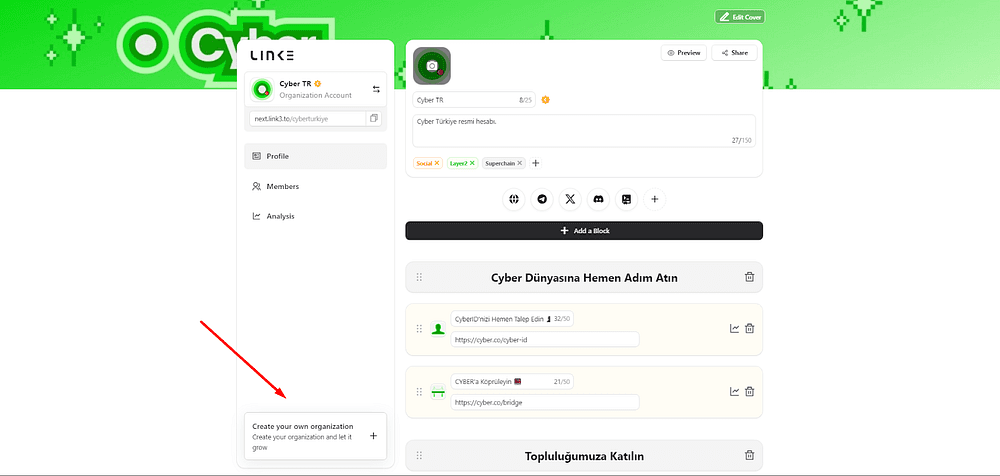This screenshot has width=1000, height=476.
Task: Remove the Layer2 tag
Action: 472,163
